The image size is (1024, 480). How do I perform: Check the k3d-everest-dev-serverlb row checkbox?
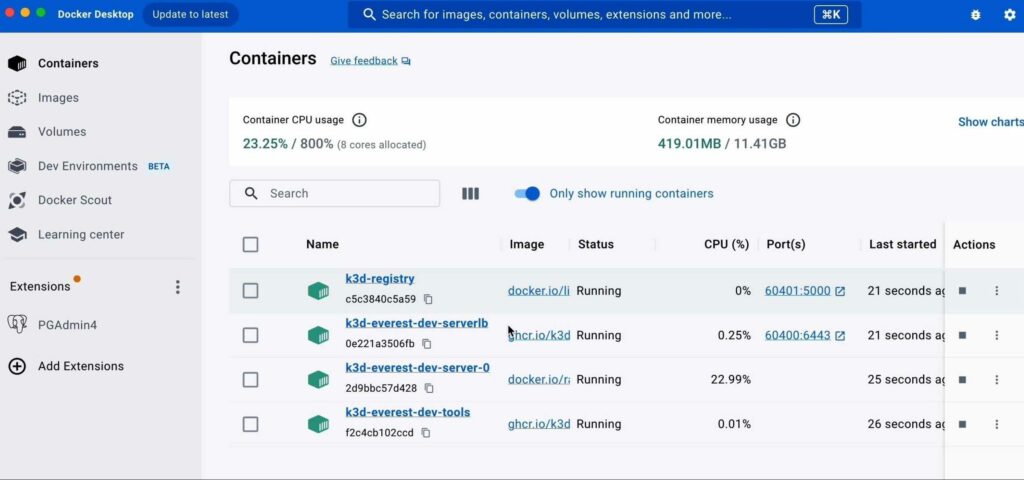pos(250,335)
